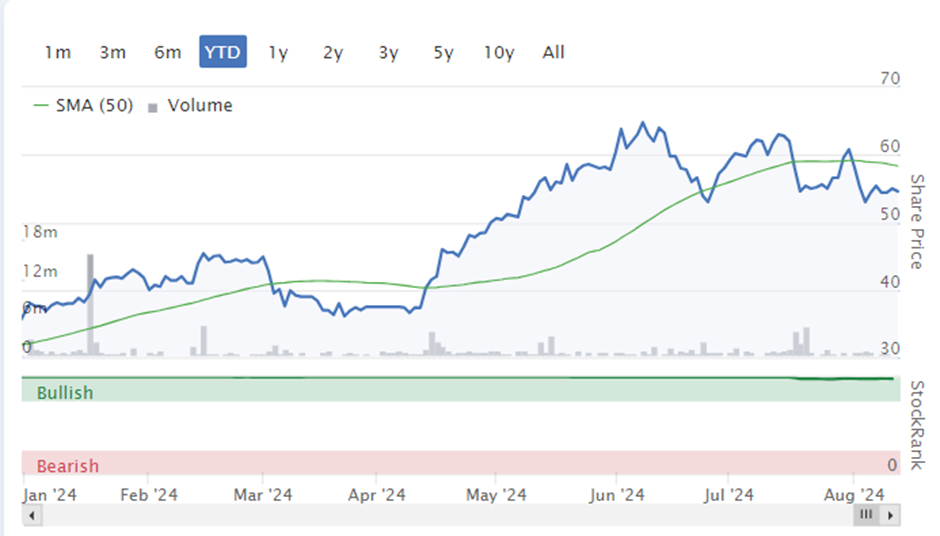Image resolution: width=940 pixels, height=536 pixels.
Task: Click the 12m volume axis value
Action: pyautogui.click(x=40, y=272)
